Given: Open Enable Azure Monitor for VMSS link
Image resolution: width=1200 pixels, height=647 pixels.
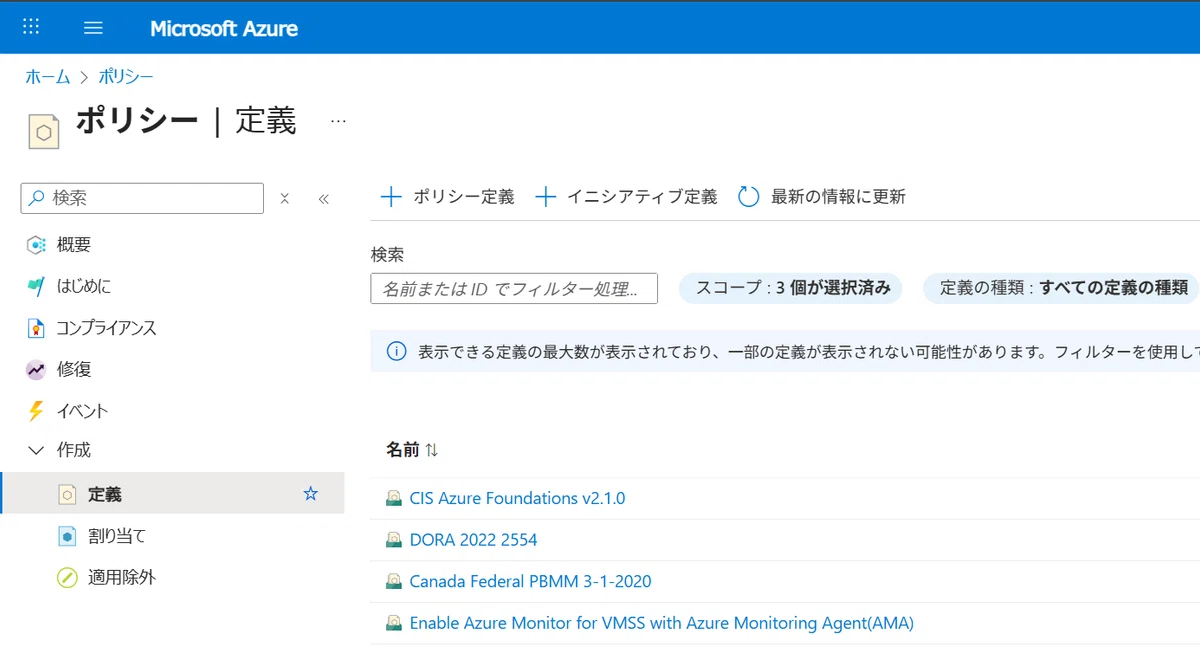Looking at the screenshot, I should [x=661, y=623].
